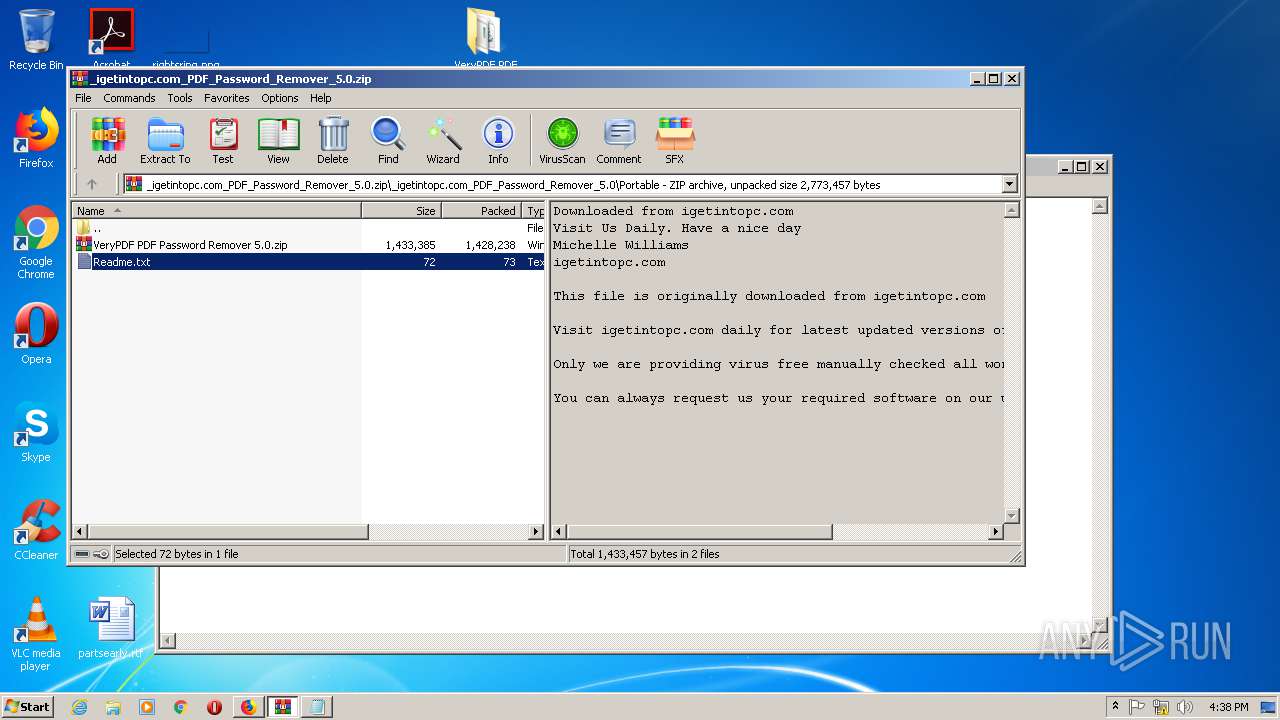The width and height of the screenshot is (1280, 720).
Task: Click the Chrome taskbar icon
Action: [x=180, y=707]
